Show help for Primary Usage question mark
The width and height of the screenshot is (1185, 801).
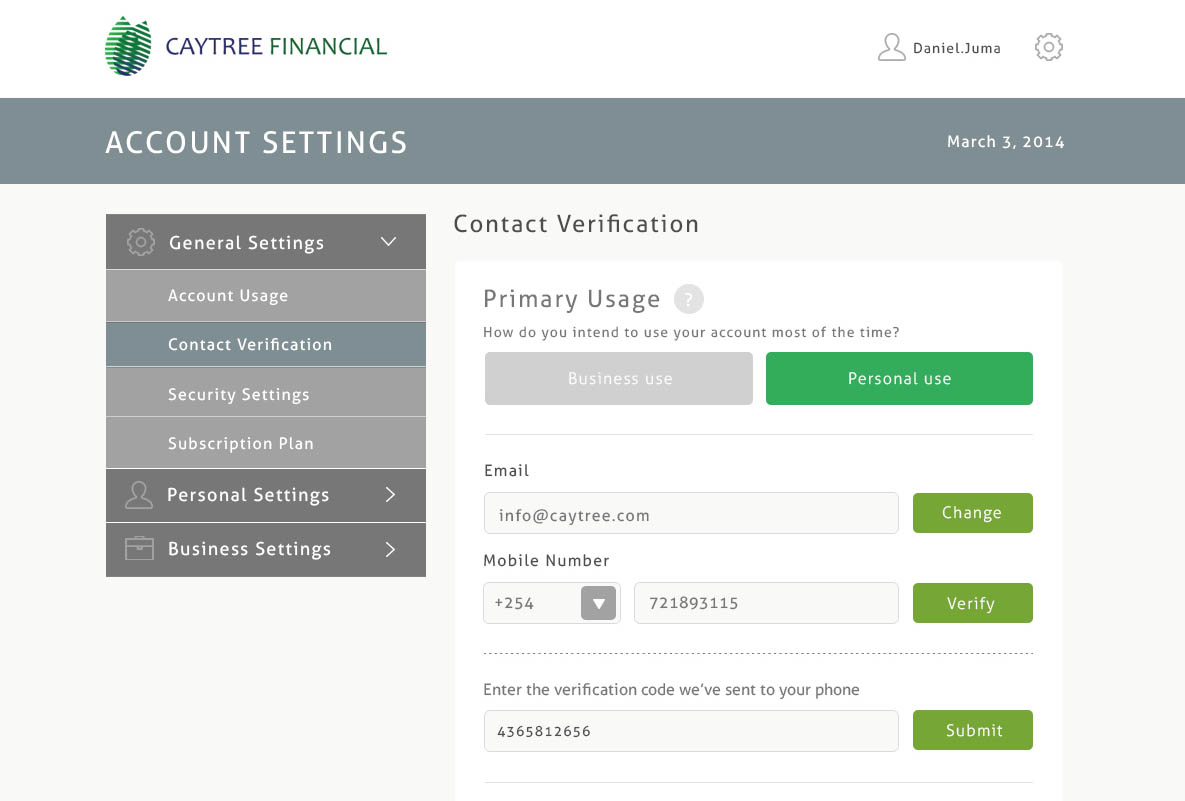[x=688, y=299]
